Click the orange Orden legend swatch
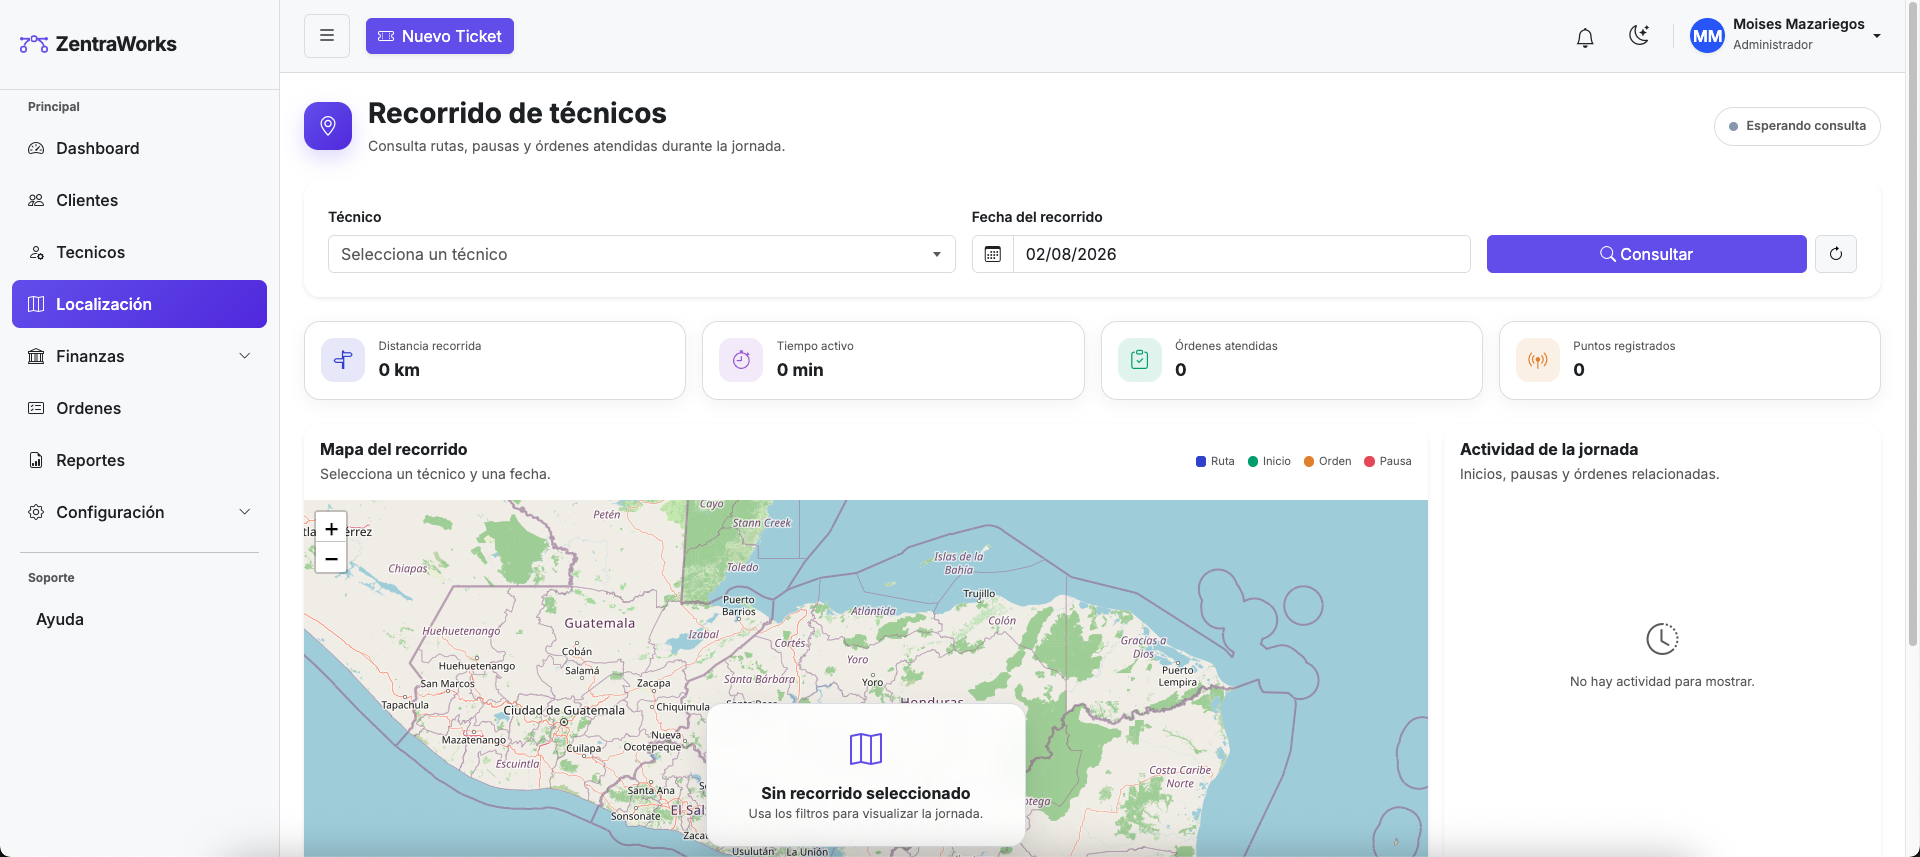Image resolution: width=1920 pixels, height=857 pixels. click(x=1309, y=461)
